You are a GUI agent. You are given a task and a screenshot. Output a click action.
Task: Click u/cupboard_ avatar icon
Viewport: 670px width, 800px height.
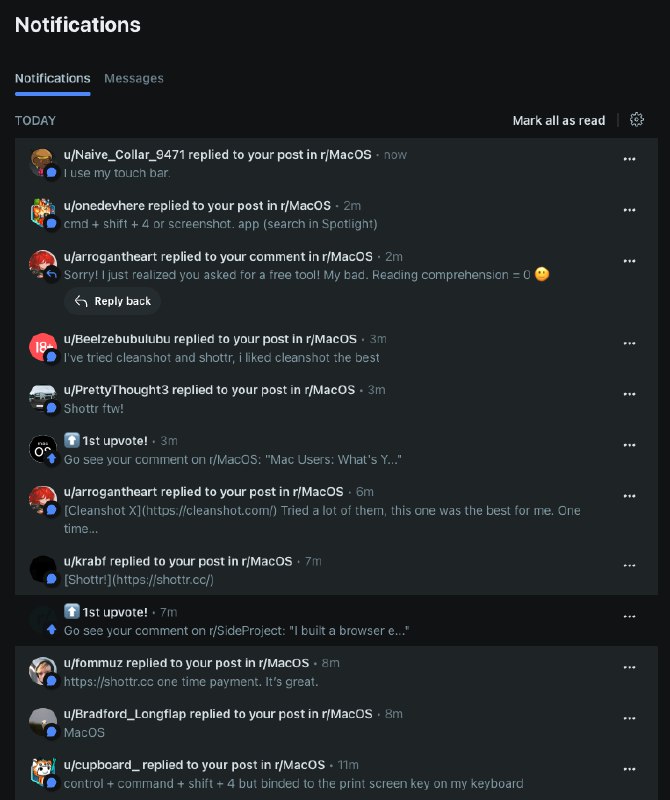[43, 772]
